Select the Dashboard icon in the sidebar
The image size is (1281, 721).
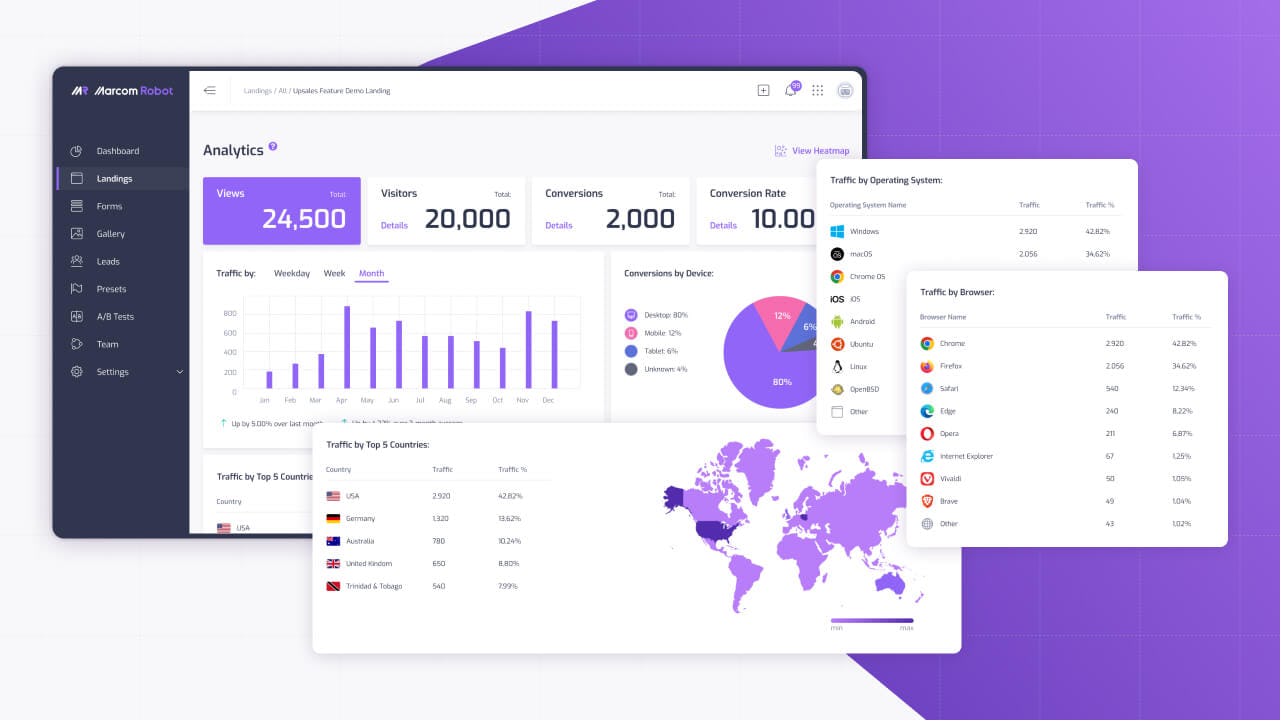[76, 151]
